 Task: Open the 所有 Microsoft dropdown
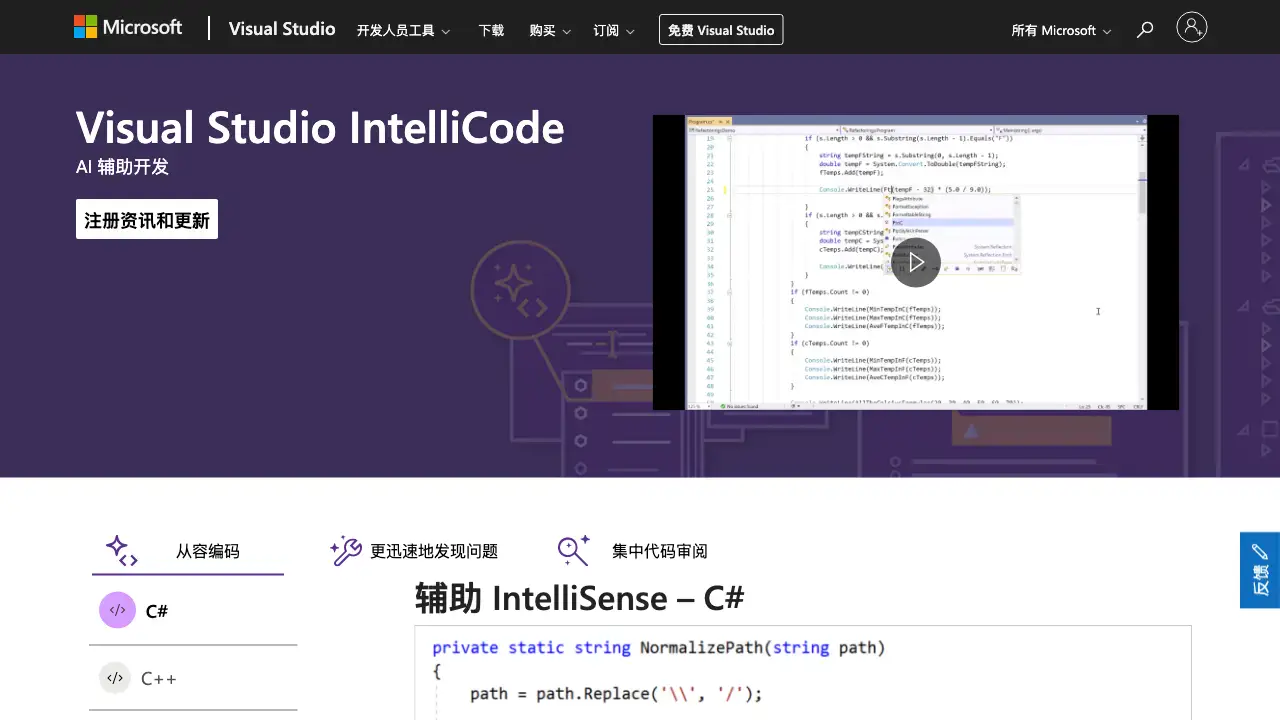pyautogui.click(x=1060, y=30)
